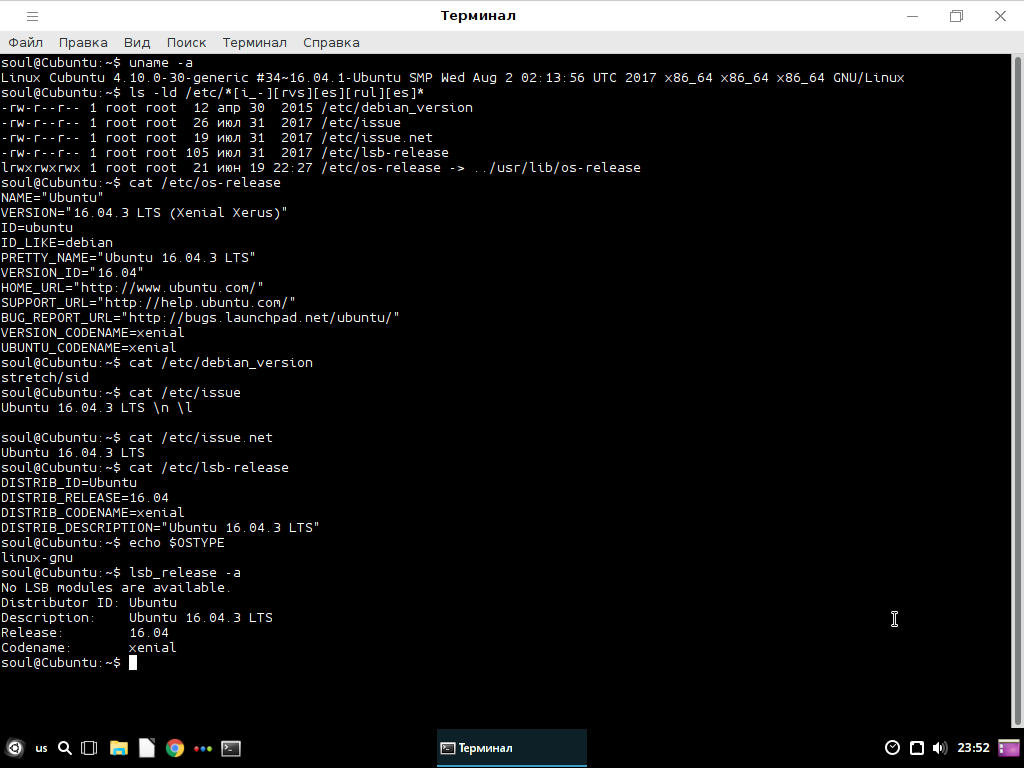Click the 'stretch/sid' output line

point(45,378)
